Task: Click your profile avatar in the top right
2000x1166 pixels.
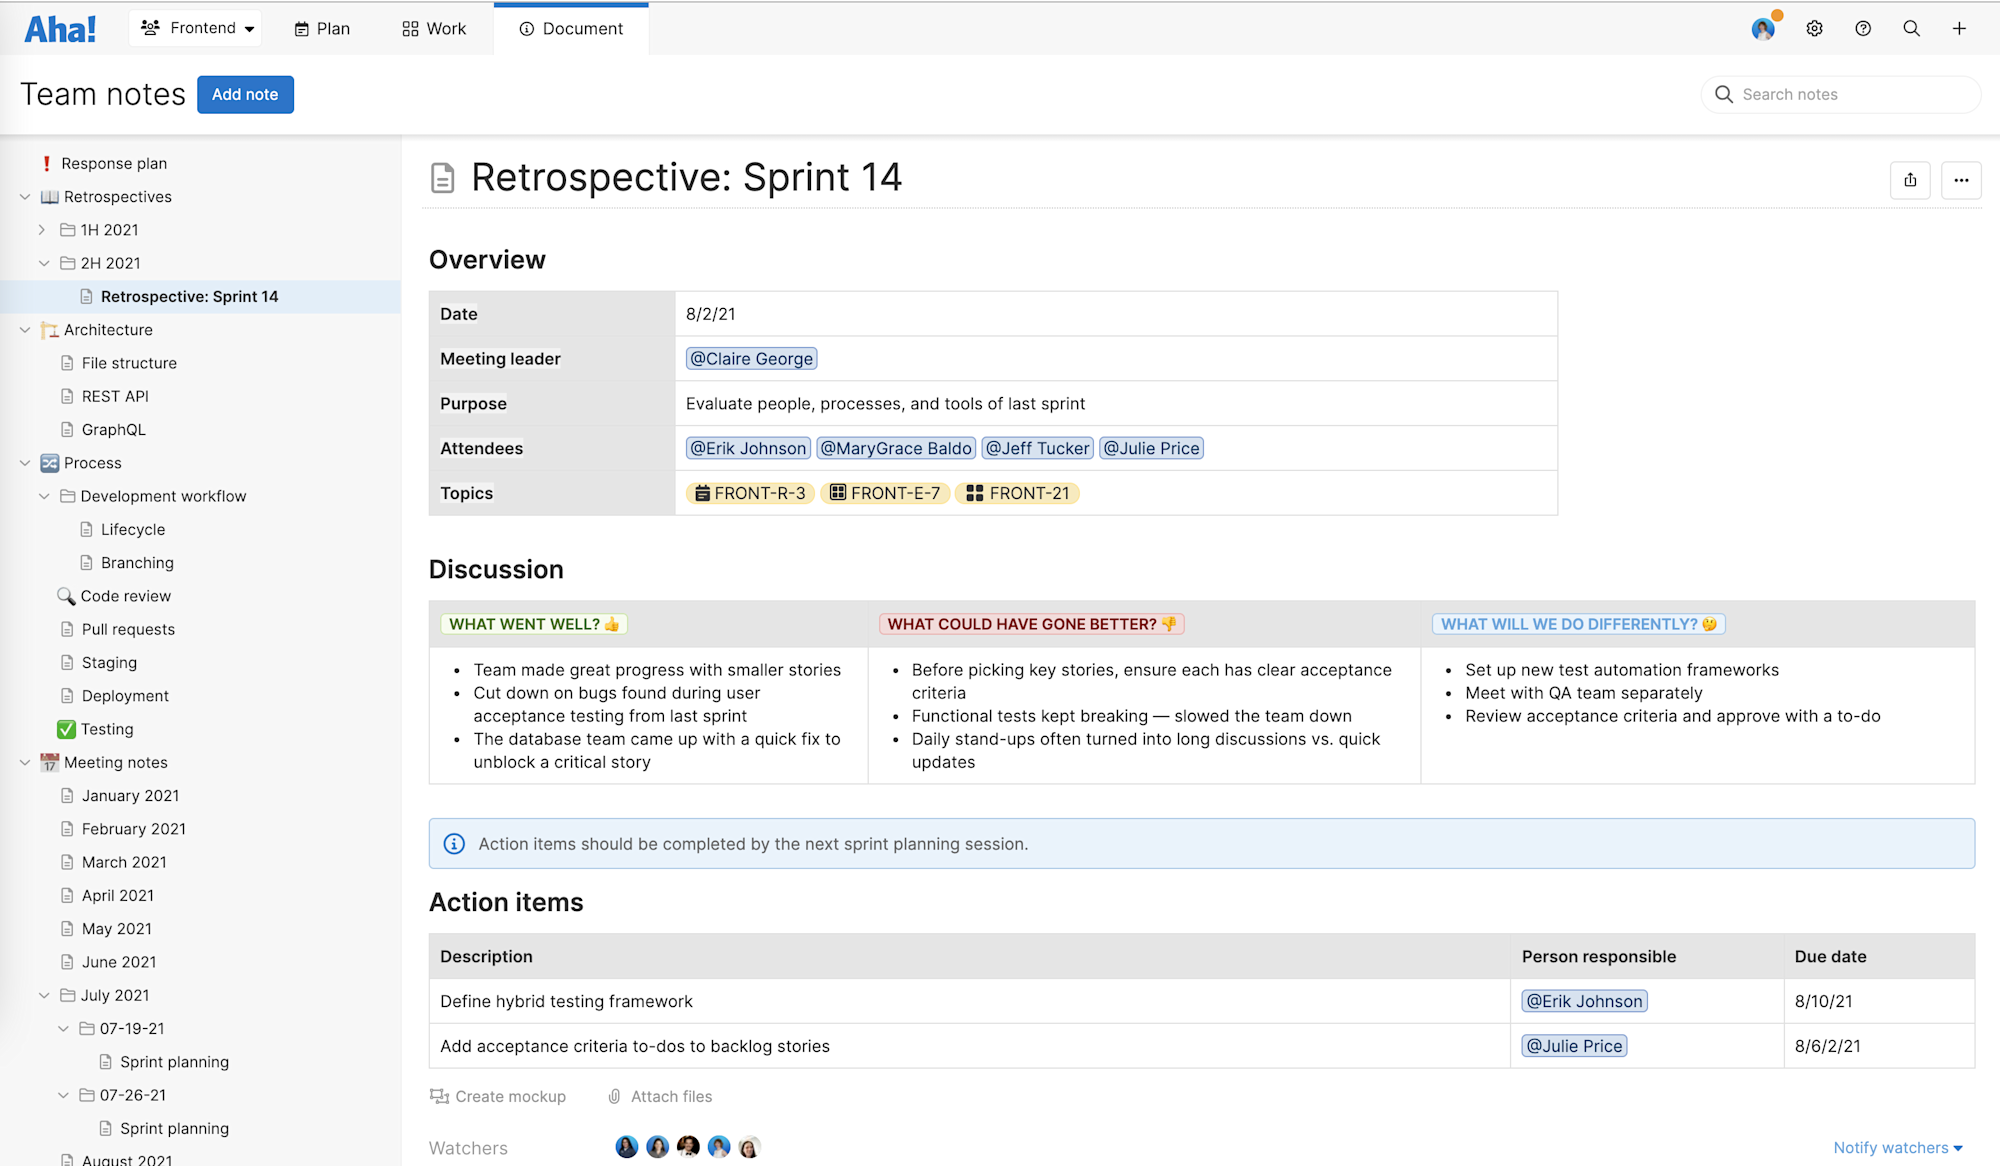Action: (1762, 28)
